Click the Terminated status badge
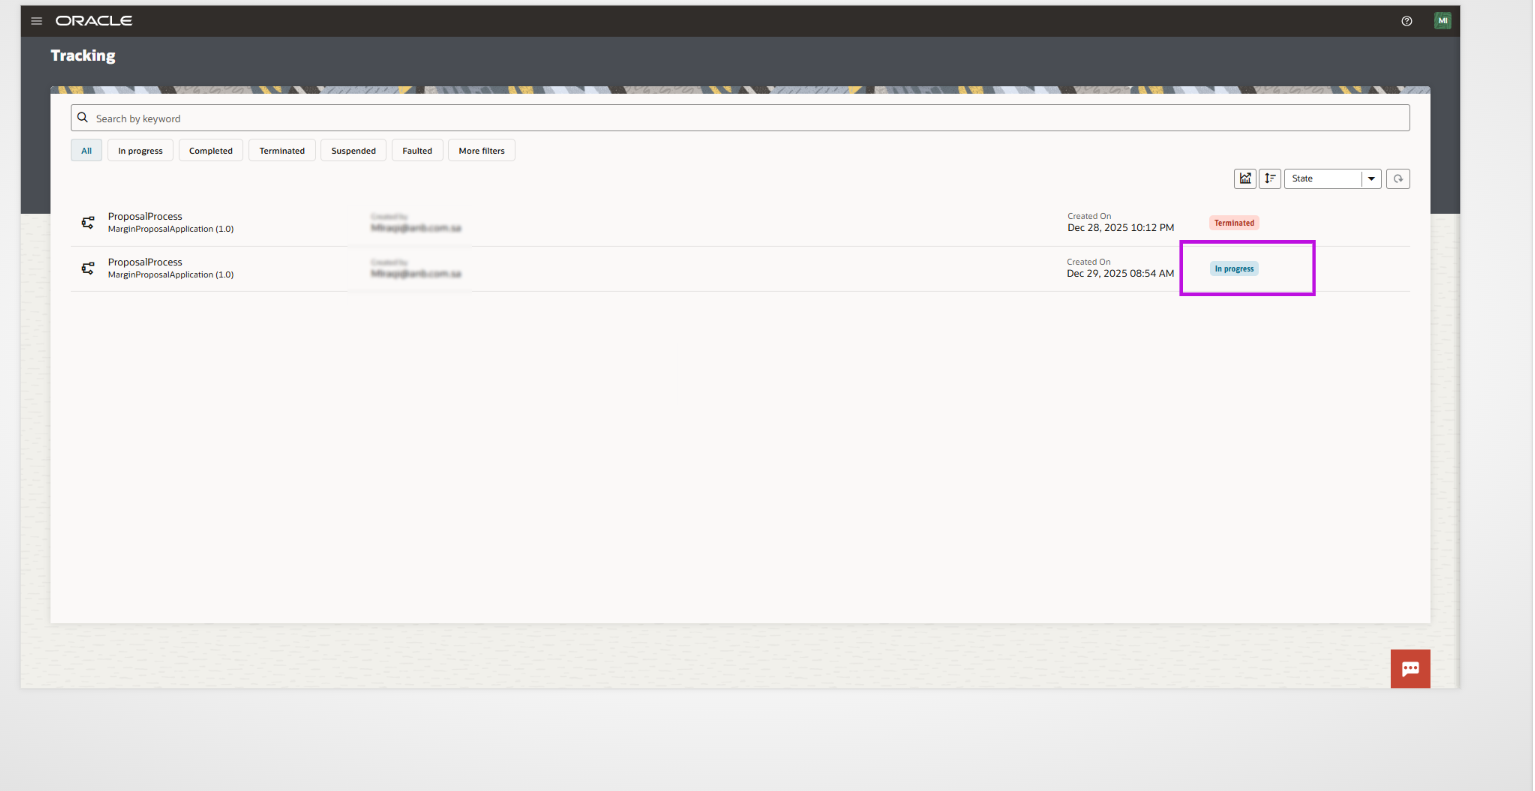This screenshot has width=1535, height=791. point(1234,223)
